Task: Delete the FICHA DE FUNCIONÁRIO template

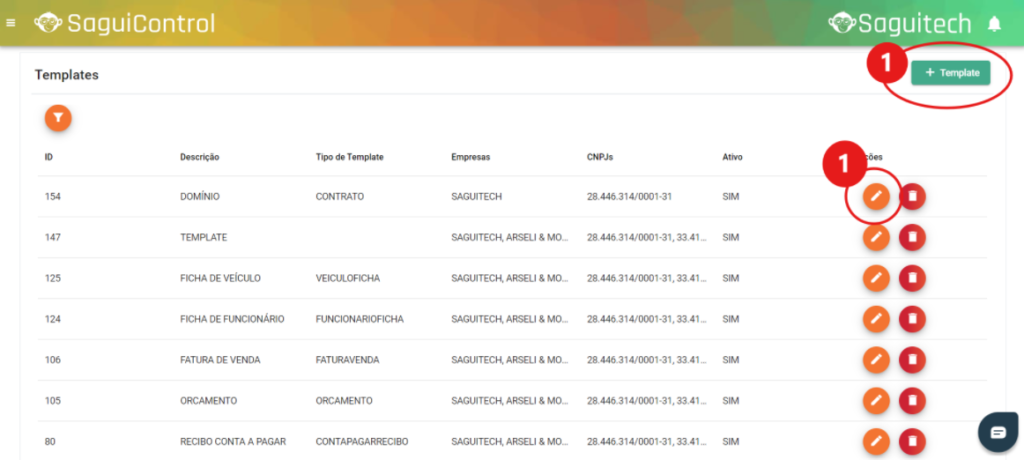Action: tap(912, 319)
